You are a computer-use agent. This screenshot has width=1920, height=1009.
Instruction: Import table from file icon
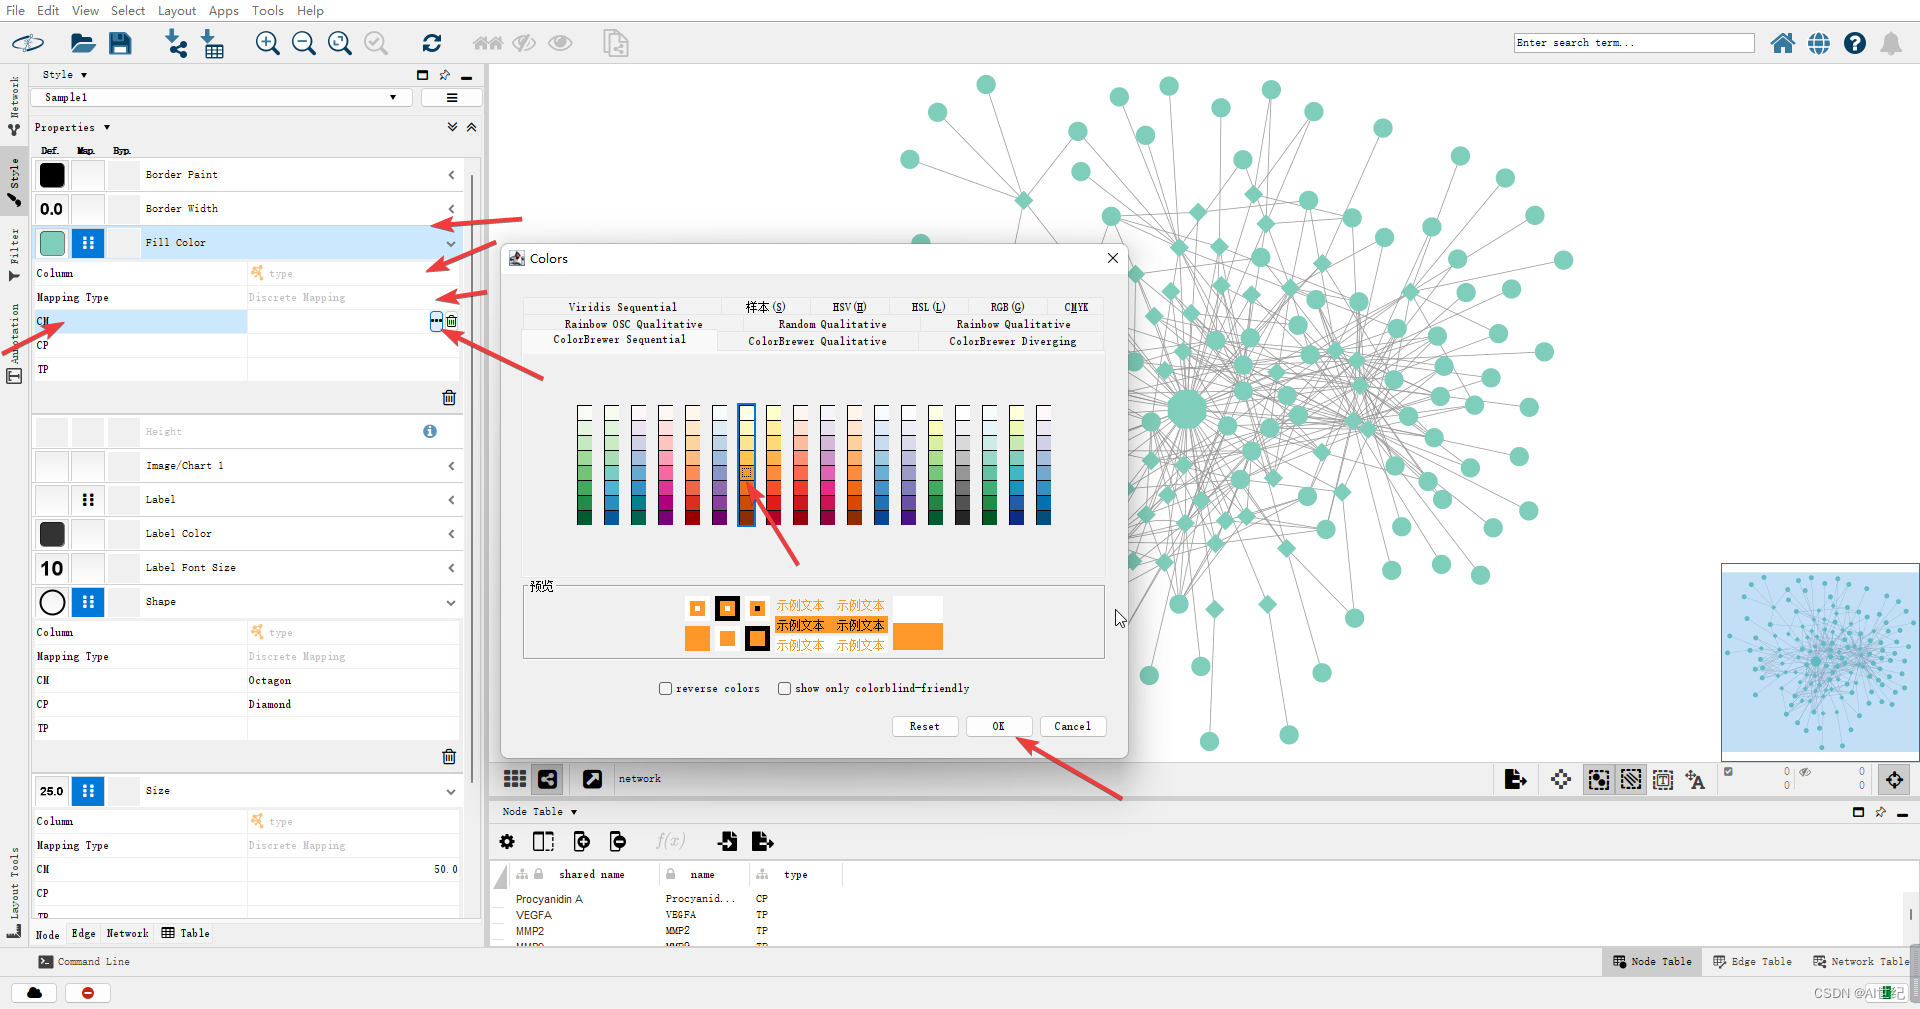[213, 43]
